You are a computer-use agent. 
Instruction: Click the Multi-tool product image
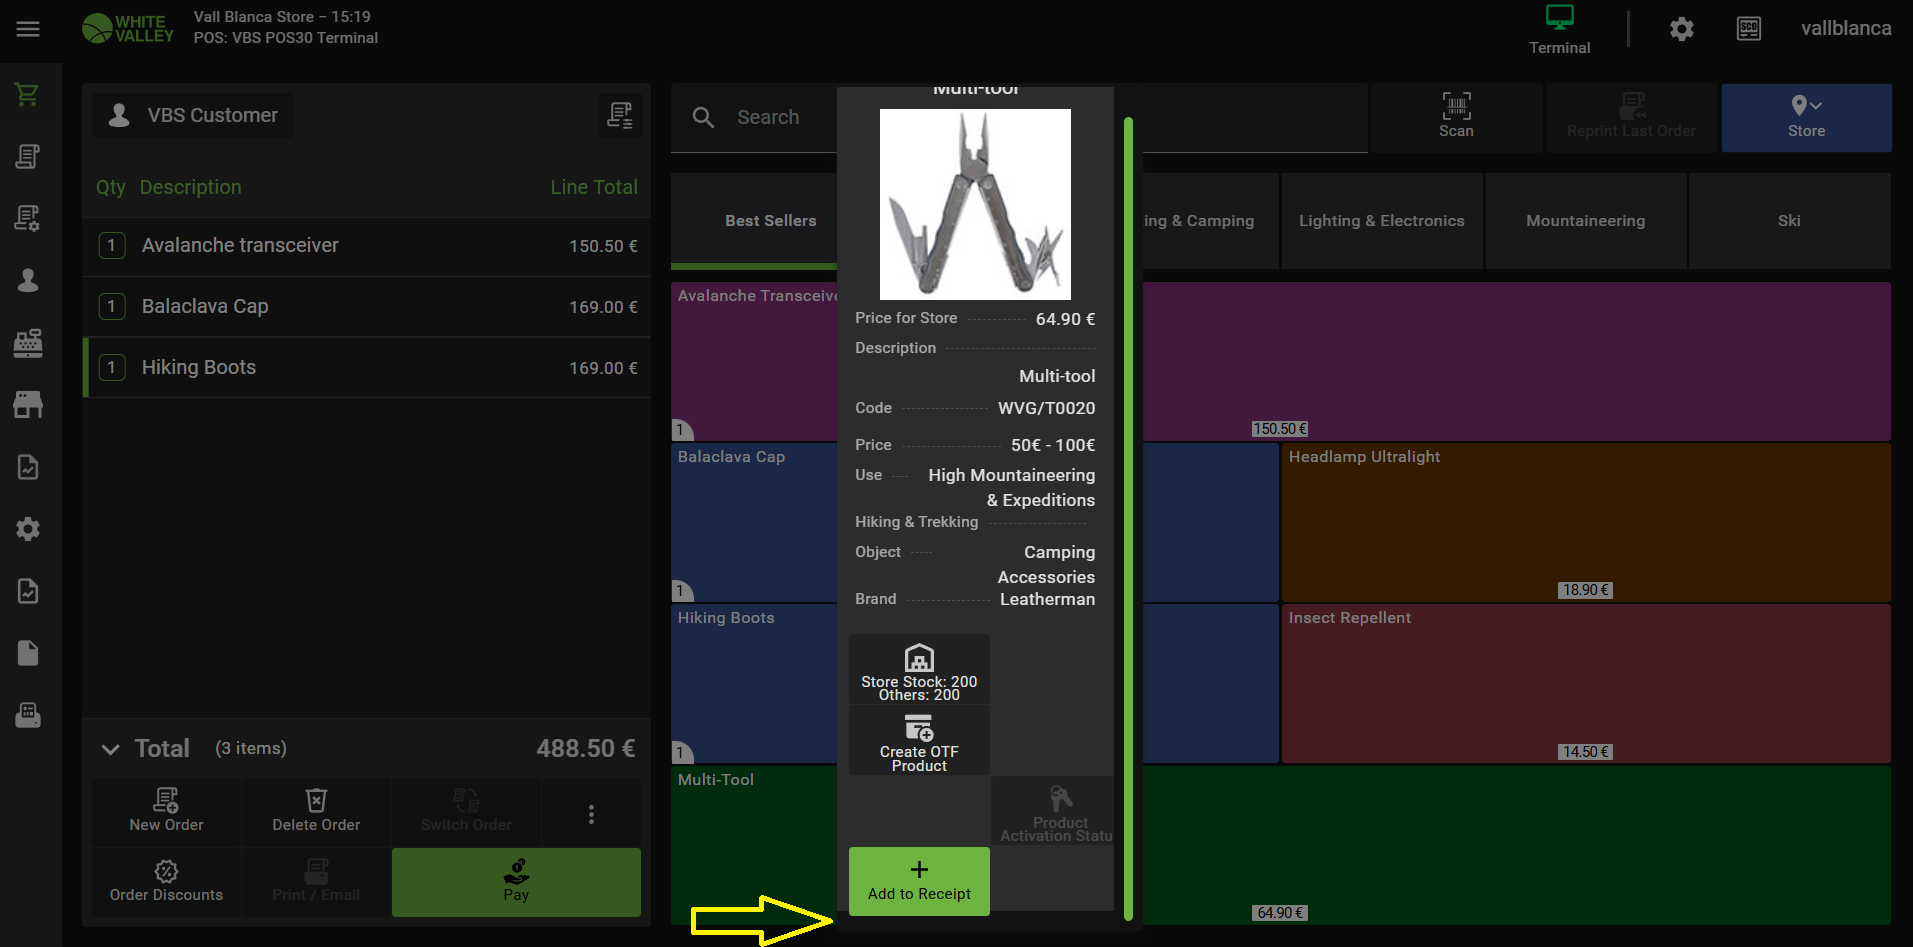[x=975, y=204]
